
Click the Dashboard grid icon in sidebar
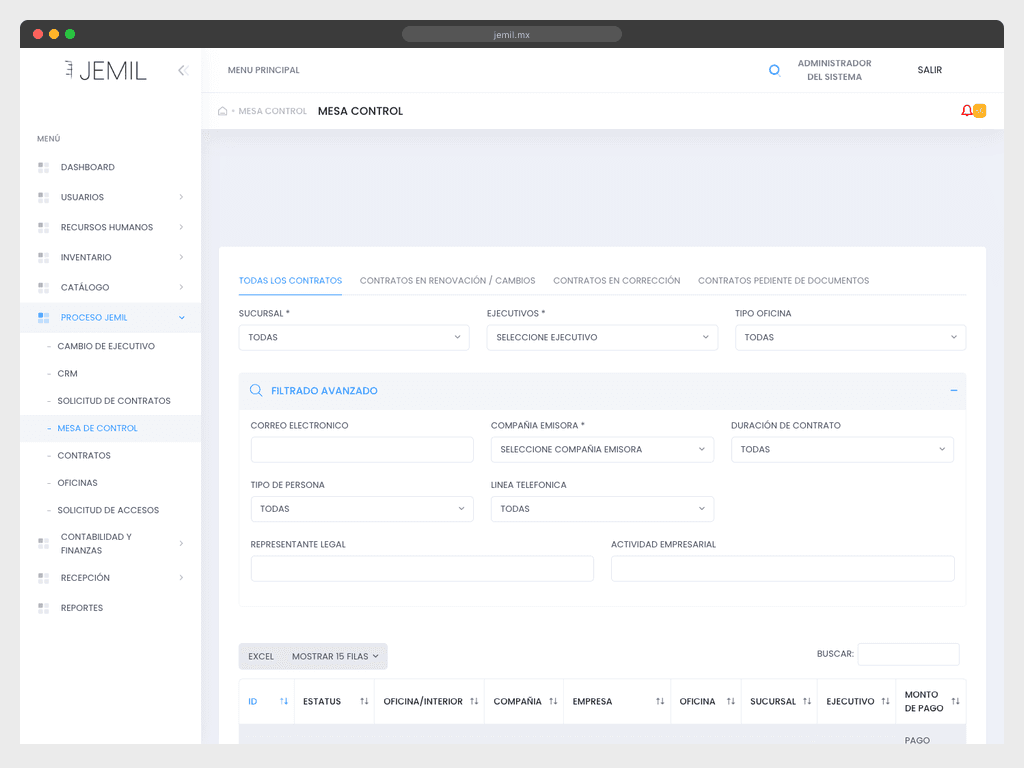pyautogui.click(x=44, y=167)
